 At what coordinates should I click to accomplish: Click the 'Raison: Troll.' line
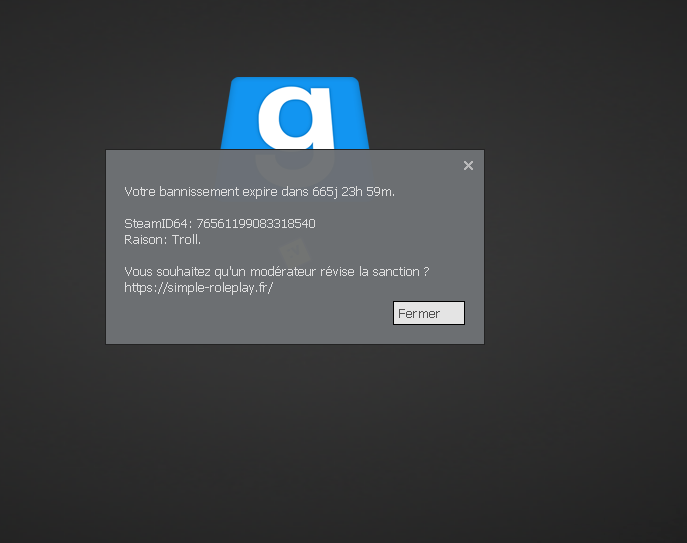pyautogui.click(x=163, y=240)
